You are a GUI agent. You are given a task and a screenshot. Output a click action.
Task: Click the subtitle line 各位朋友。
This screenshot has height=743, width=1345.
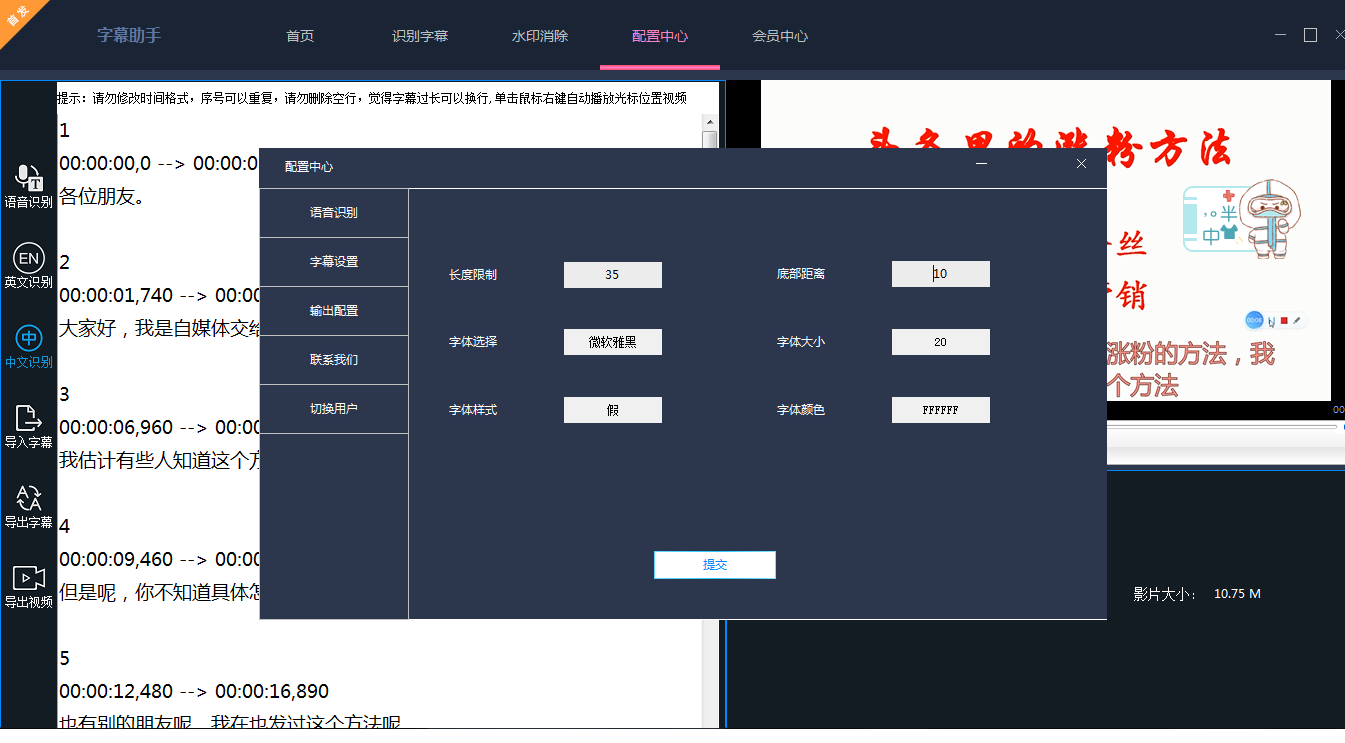pos(102,196)
